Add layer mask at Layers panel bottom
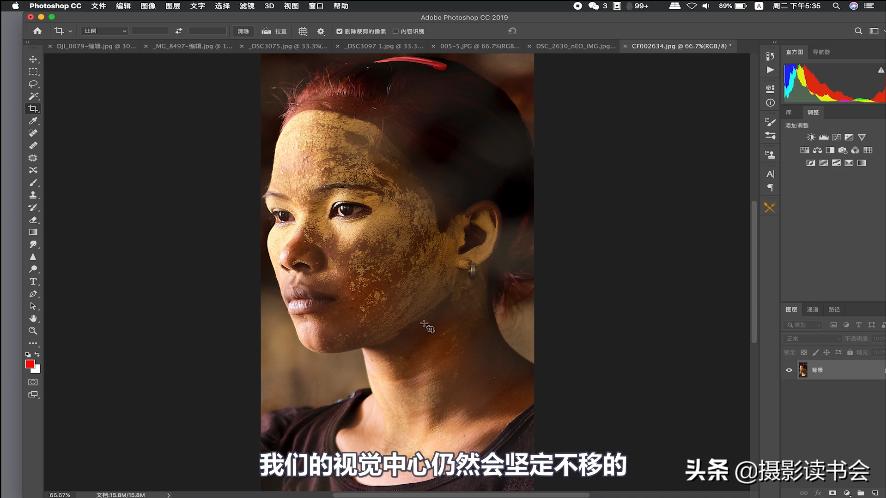This screenshot has height=498, width=886. pos(832,493)
